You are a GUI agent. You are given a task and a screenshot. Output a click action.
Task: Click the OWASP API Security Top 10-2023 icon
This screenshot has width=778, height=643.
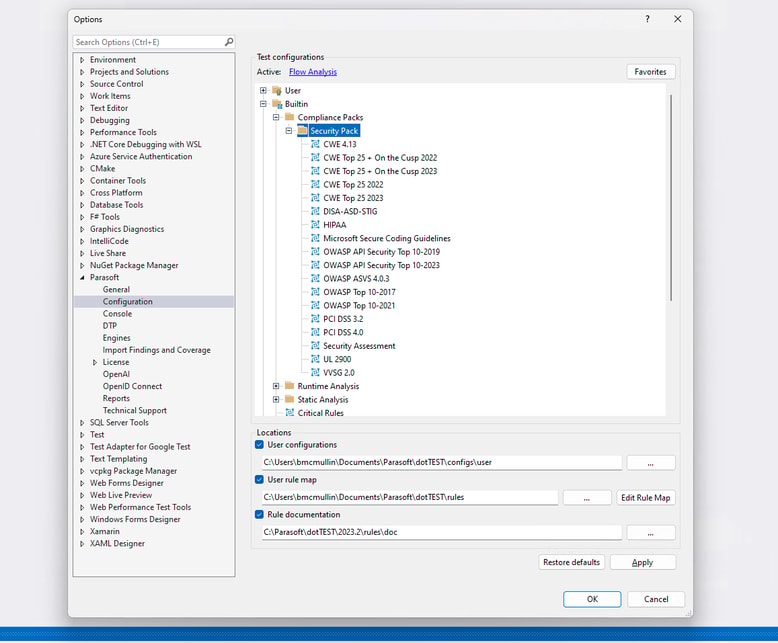(x=315, y=265)
